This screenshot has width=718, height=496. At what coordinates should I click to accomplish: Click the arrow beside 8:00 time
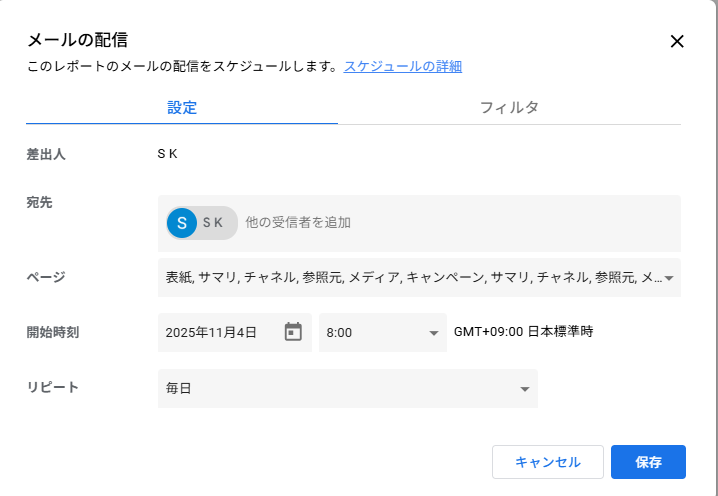[434, 333]
